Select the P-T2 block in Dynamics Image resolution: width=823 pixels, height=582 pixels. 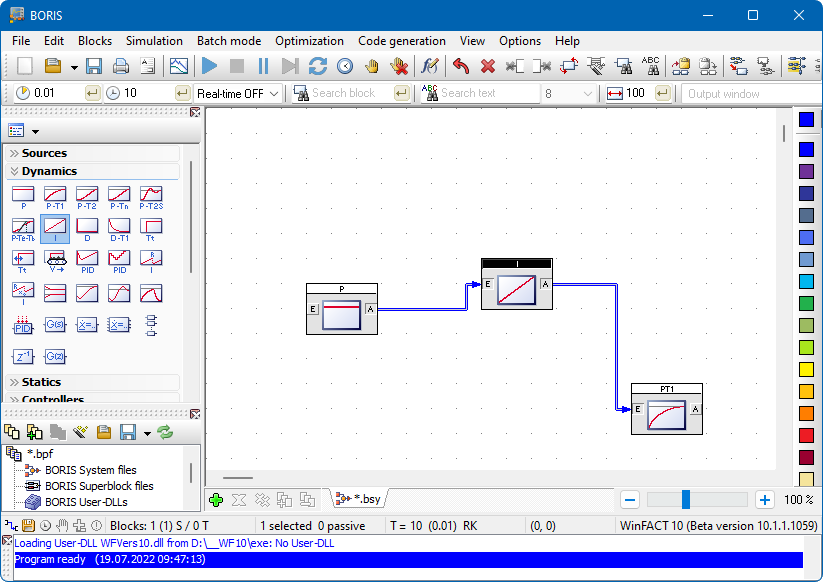[87, 198]
